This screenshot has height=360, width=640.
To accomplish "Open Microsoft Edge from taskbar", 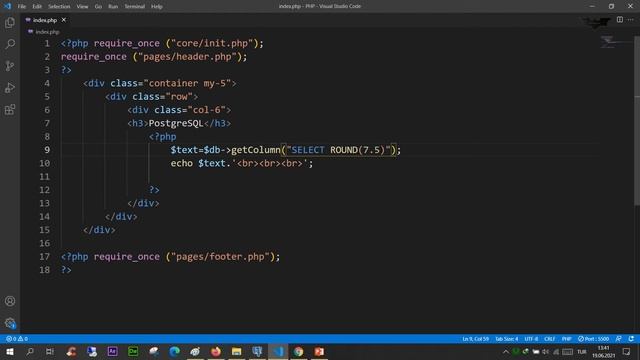I will pyautogui.click(x=174, y=351).
